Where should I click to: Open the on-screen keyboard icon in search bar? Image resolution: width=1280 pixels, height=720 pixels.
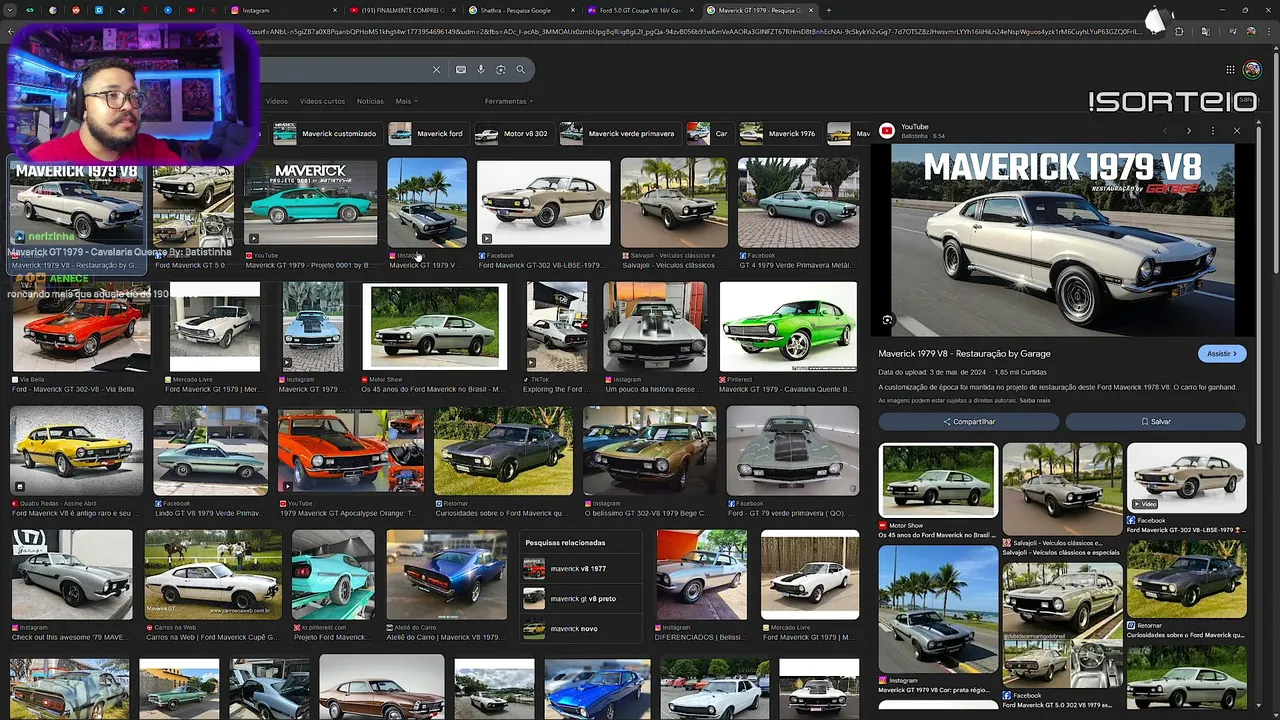pyautogui.click(x=460, y=70)
